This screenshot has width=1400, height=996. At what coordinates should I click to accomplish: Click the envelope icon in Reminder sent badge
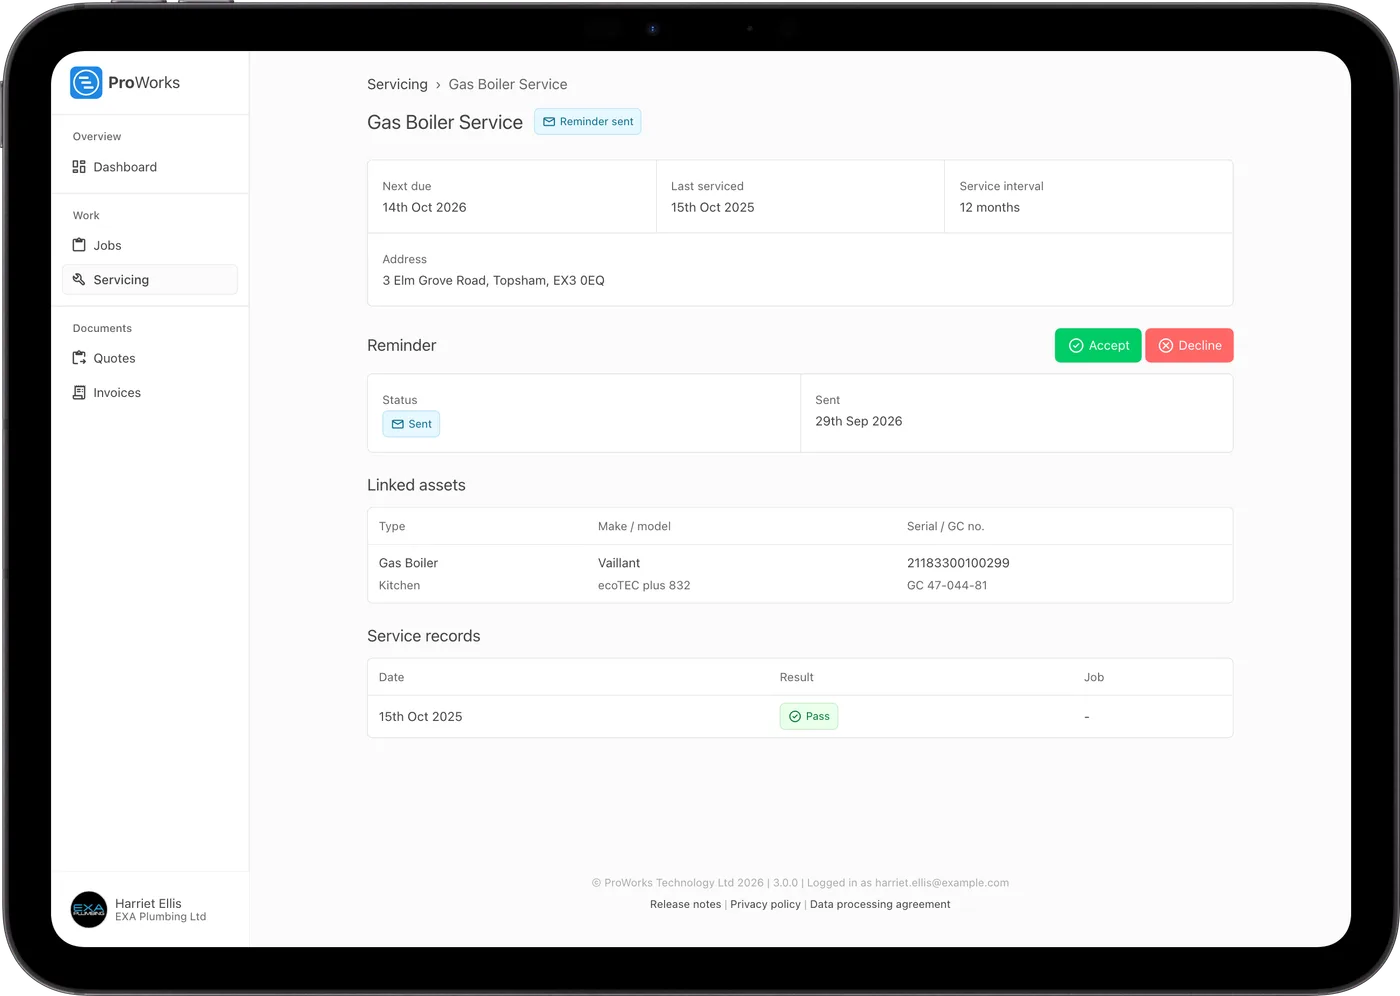(x=549, y=122)
